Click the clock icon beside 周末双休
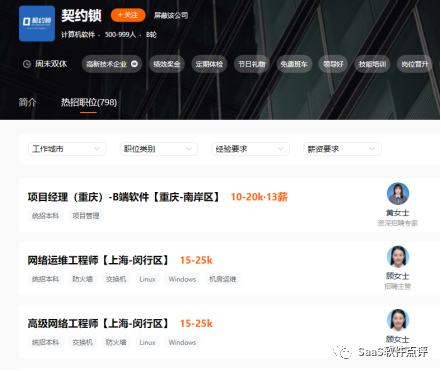 click(27, 64)
